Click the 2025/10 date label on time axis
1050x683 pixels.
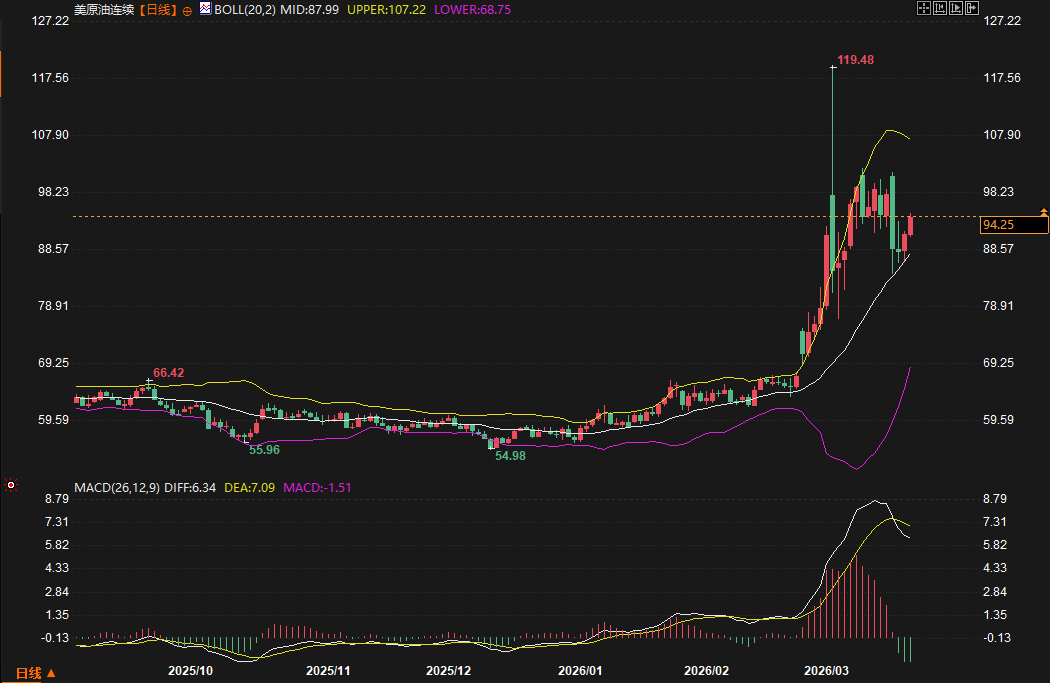[x=189, y=670]
